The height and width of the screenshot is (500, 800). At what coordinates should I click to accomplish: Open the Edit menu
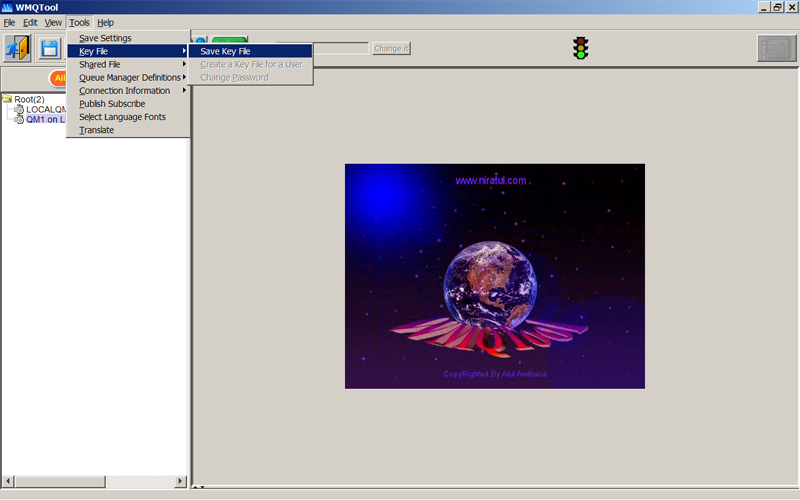(30, 22)
